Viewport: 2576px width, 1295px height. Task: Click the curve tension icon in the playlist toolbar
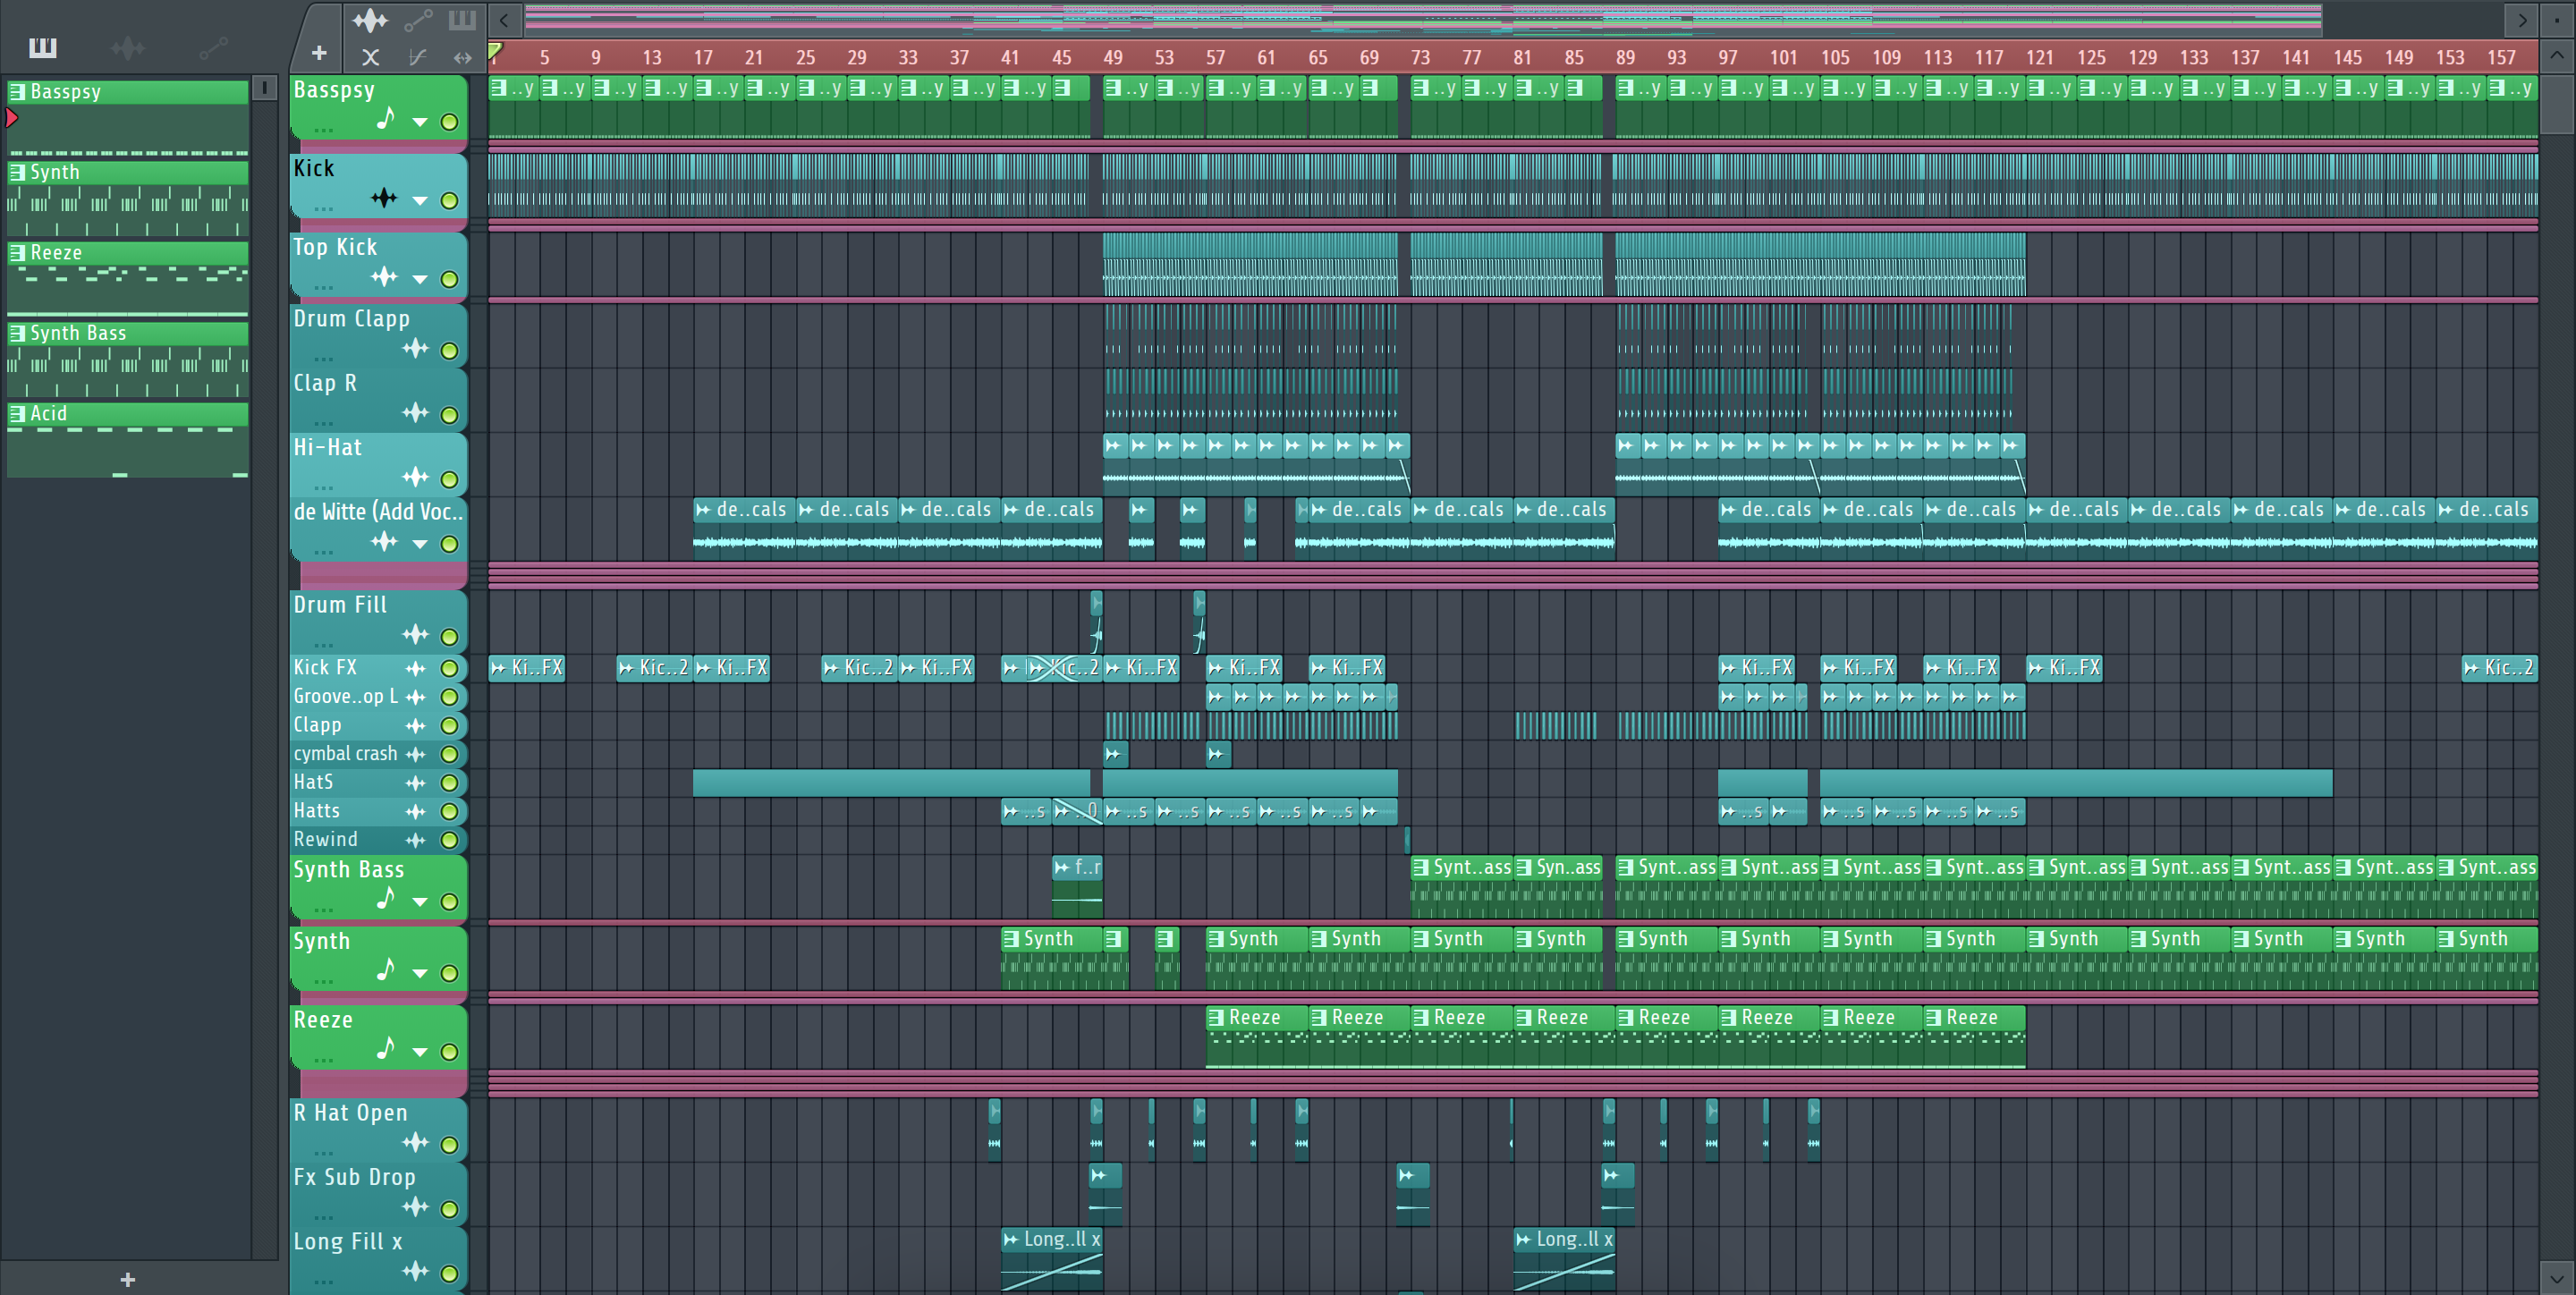coord(417,57)
